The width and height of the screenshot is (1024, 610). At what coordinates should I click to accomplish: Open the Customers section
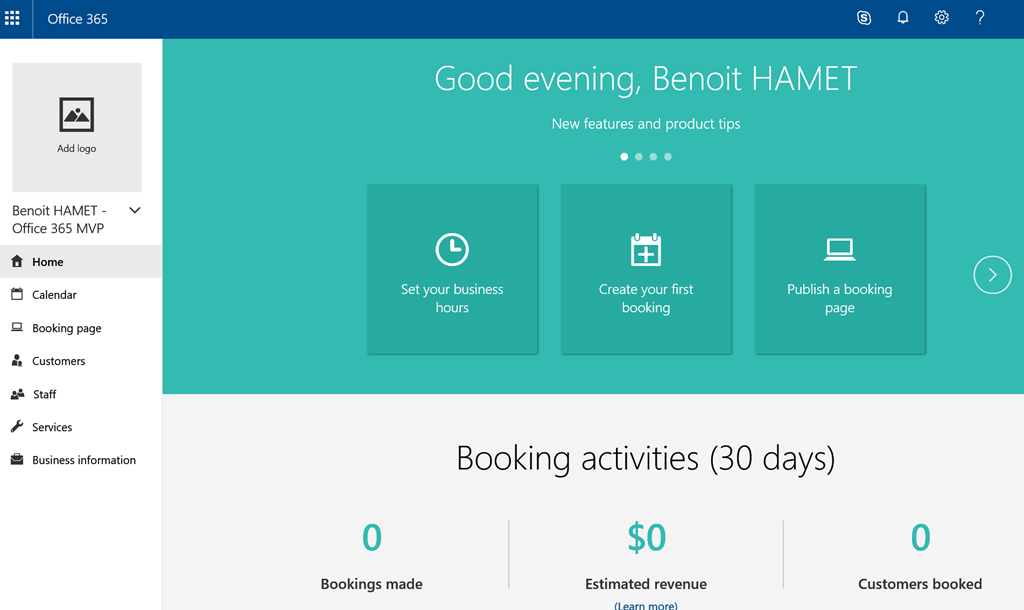point(58,361)
